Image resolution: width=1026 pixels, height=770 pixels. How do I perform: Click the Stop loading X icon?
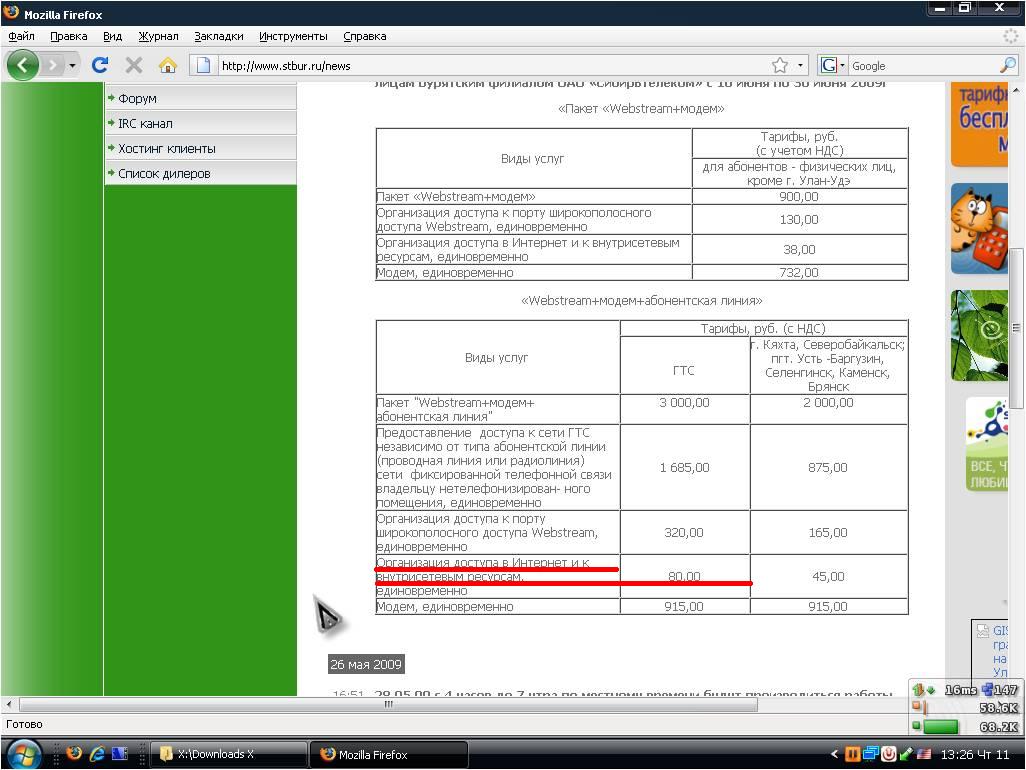click(133, 65)
